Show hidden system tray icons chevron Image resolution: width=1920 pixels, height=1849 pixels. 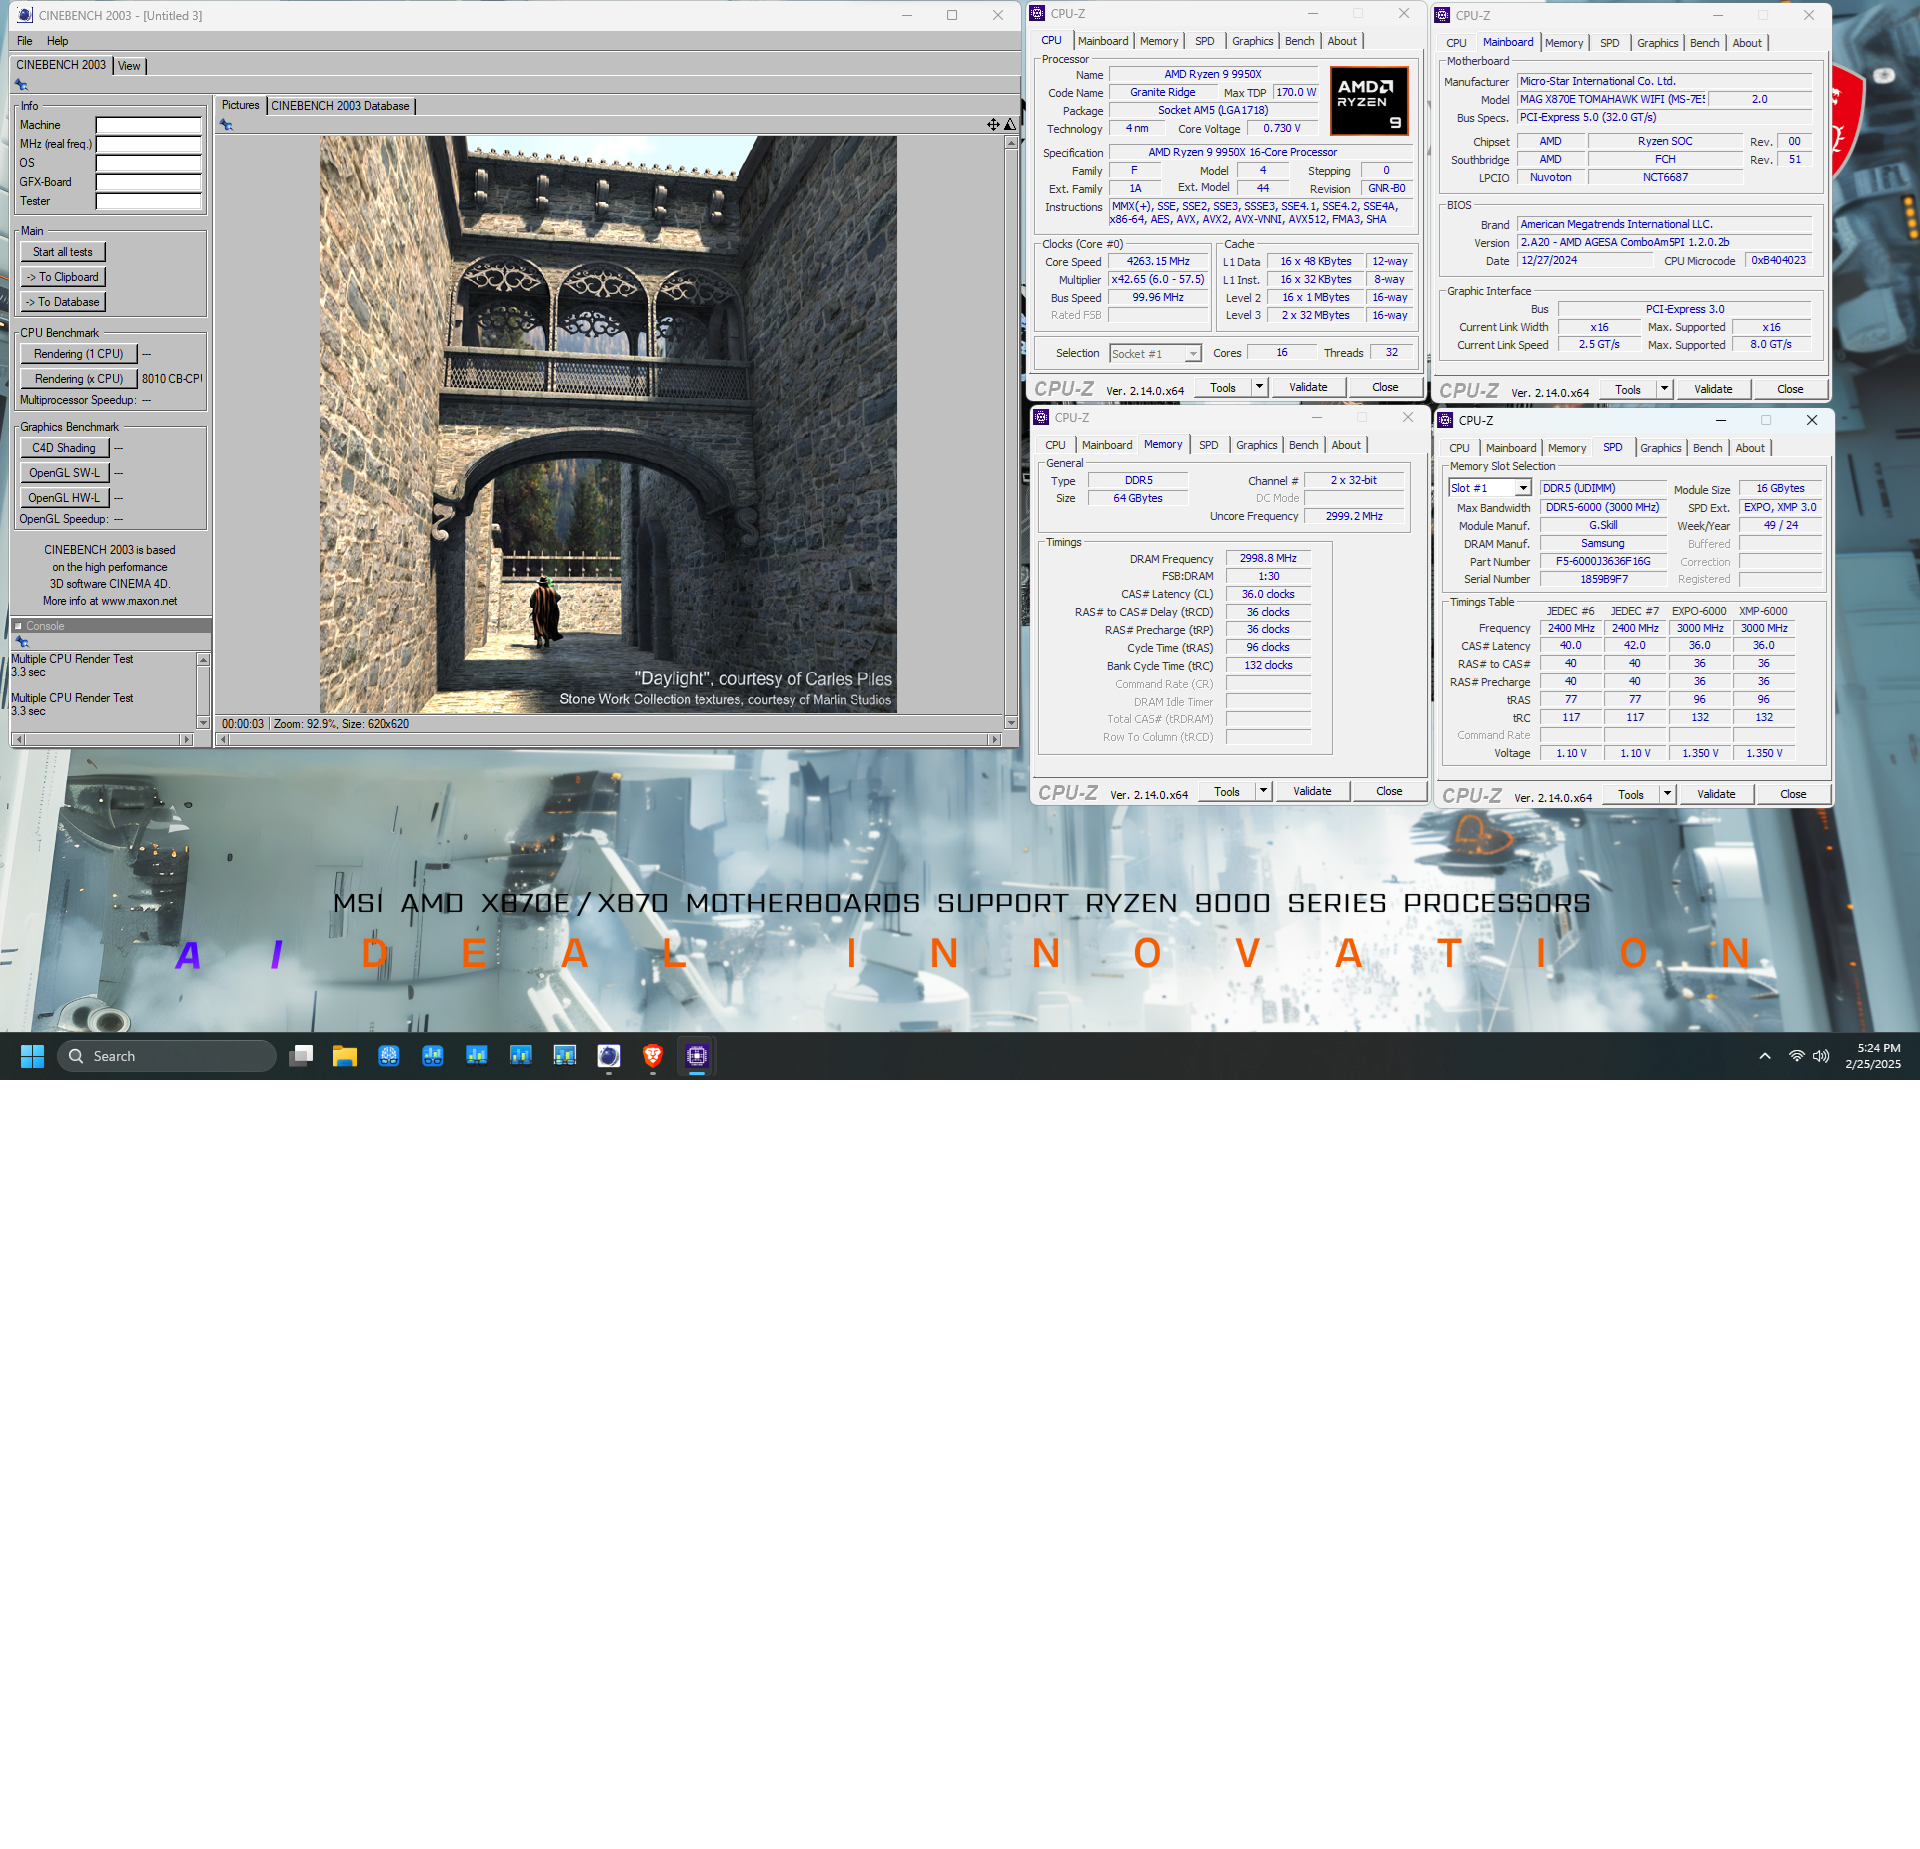point(1765,1056)
